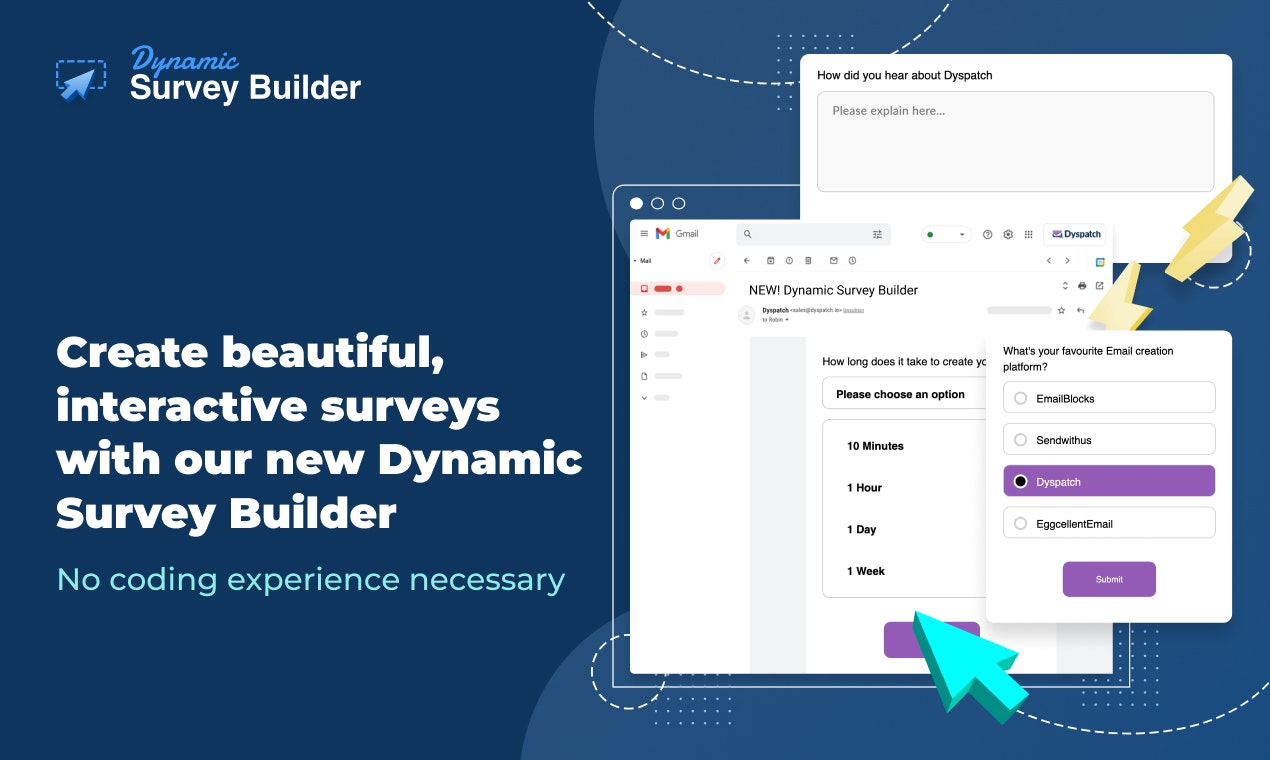
Task: Open the 'Please choose an option' dropdown
Action: tap(904, 394)
